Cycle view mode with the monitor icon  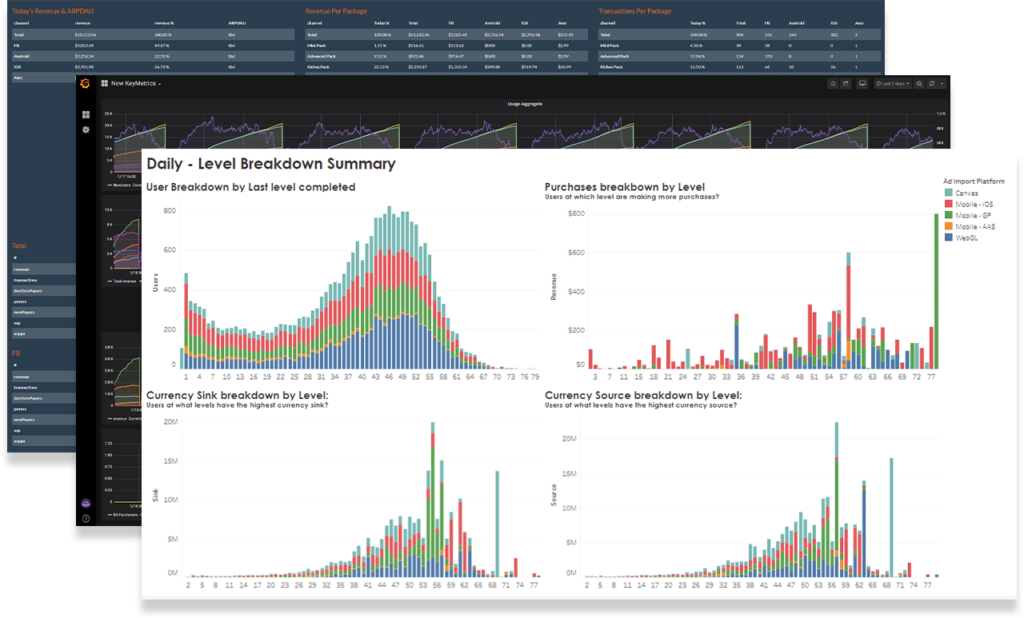862,84
